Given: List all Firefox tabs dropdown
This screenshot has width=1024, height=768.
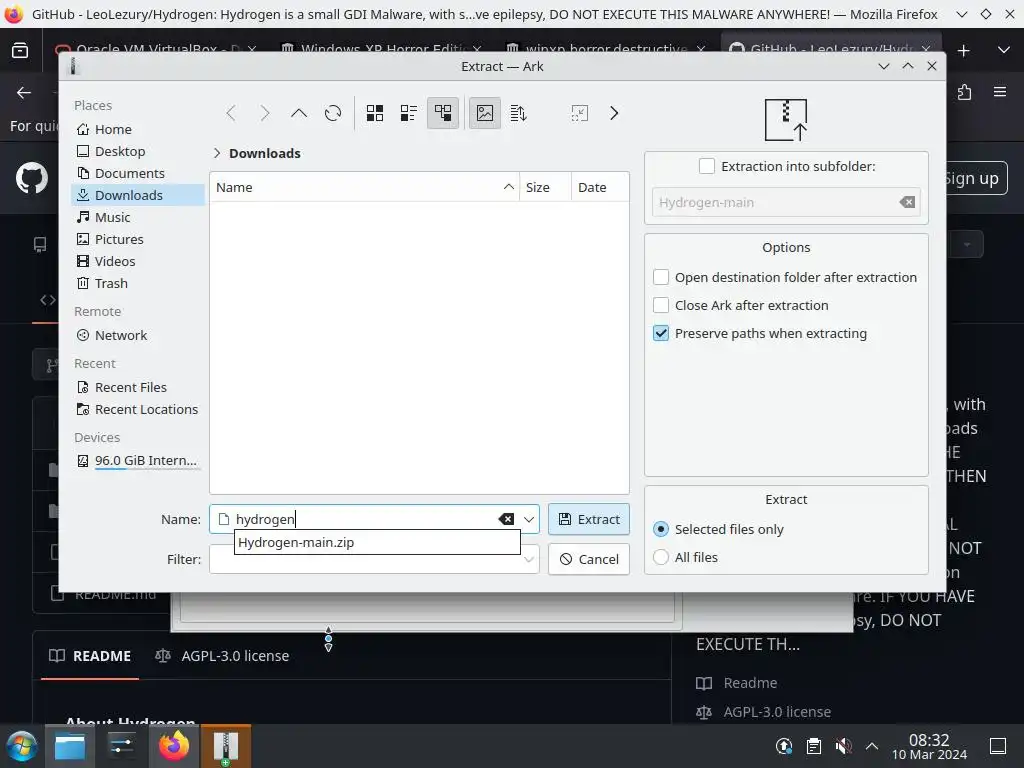Looking at the screenshot, I should 1004,51.
